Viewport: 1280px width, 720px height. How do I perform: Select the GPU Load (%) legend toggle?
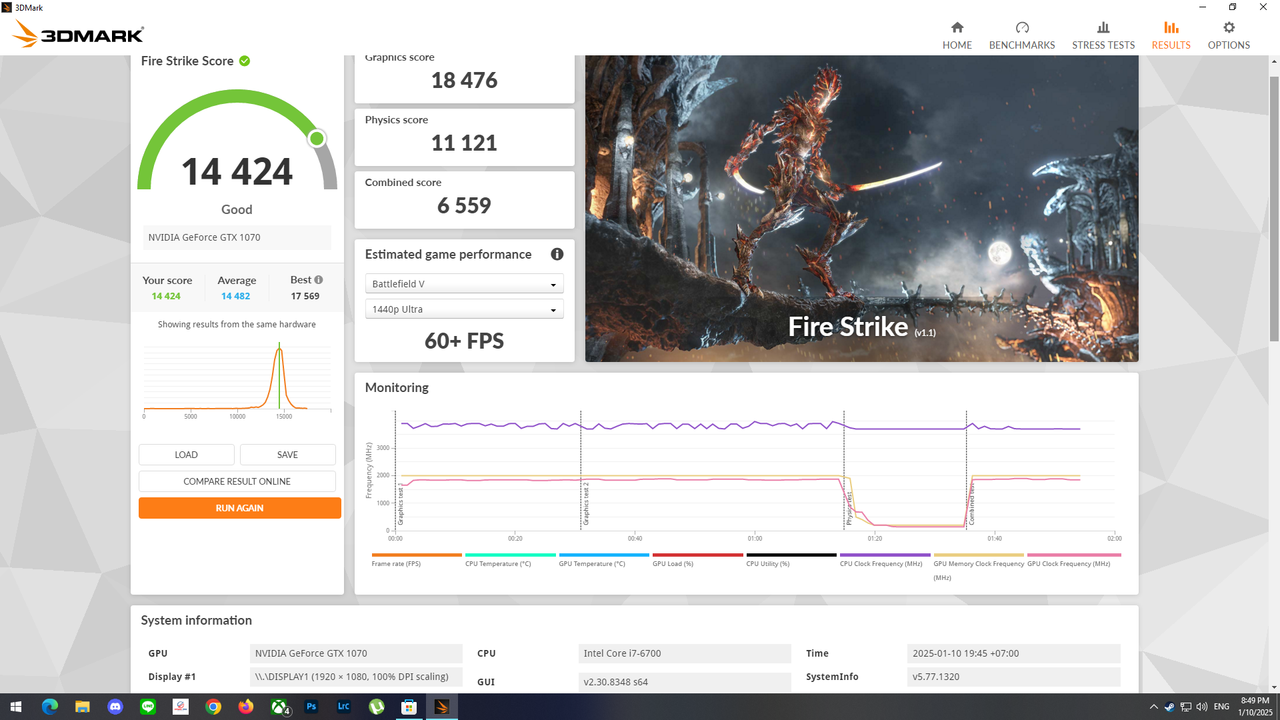click(696, 558)
